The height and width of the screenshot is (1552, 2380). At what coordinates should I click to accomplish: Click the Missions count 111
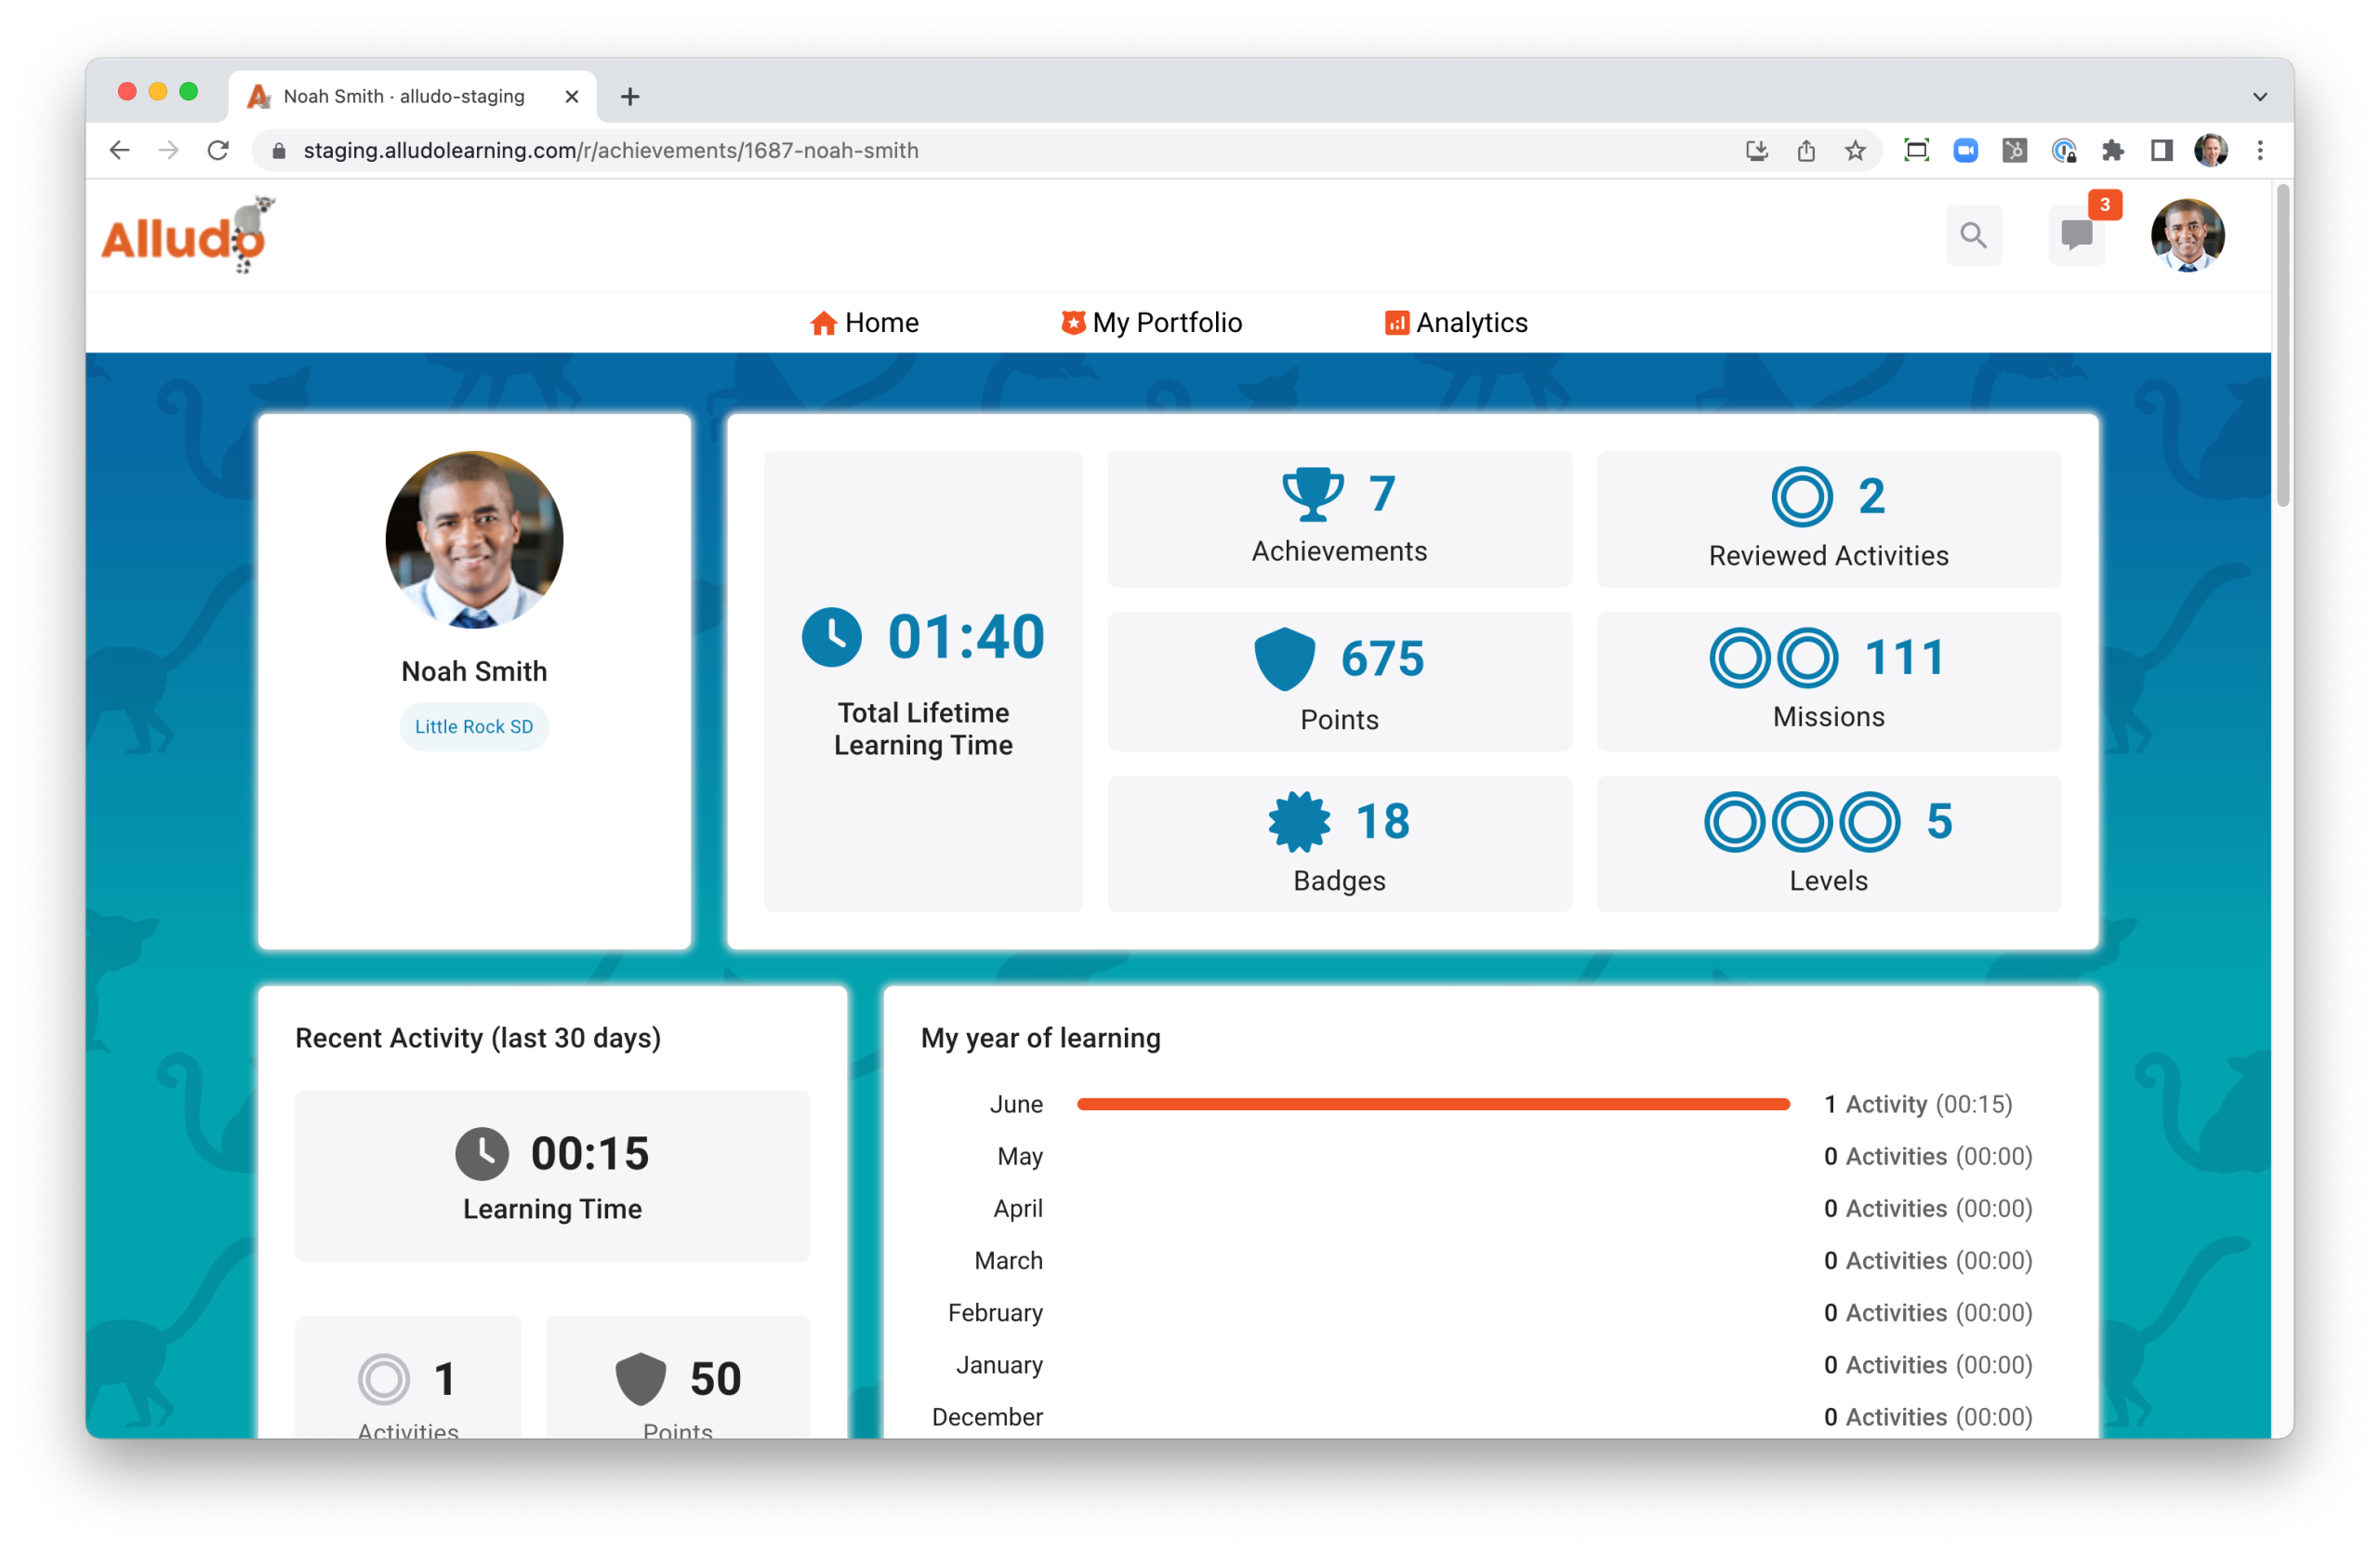[1906, 657]
